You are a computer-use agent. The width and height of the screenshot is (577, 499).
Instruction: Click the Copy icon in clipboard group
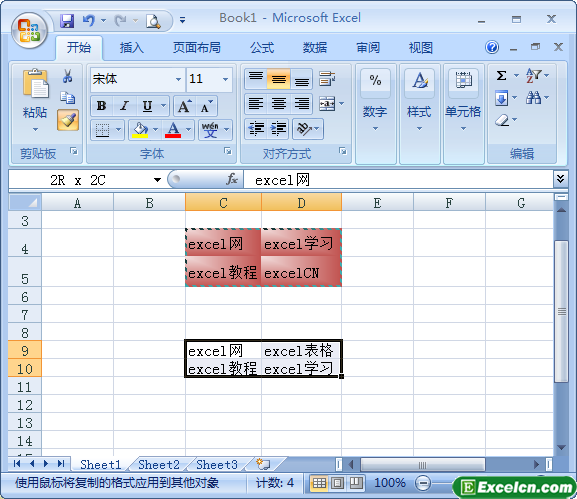(68, 98)
